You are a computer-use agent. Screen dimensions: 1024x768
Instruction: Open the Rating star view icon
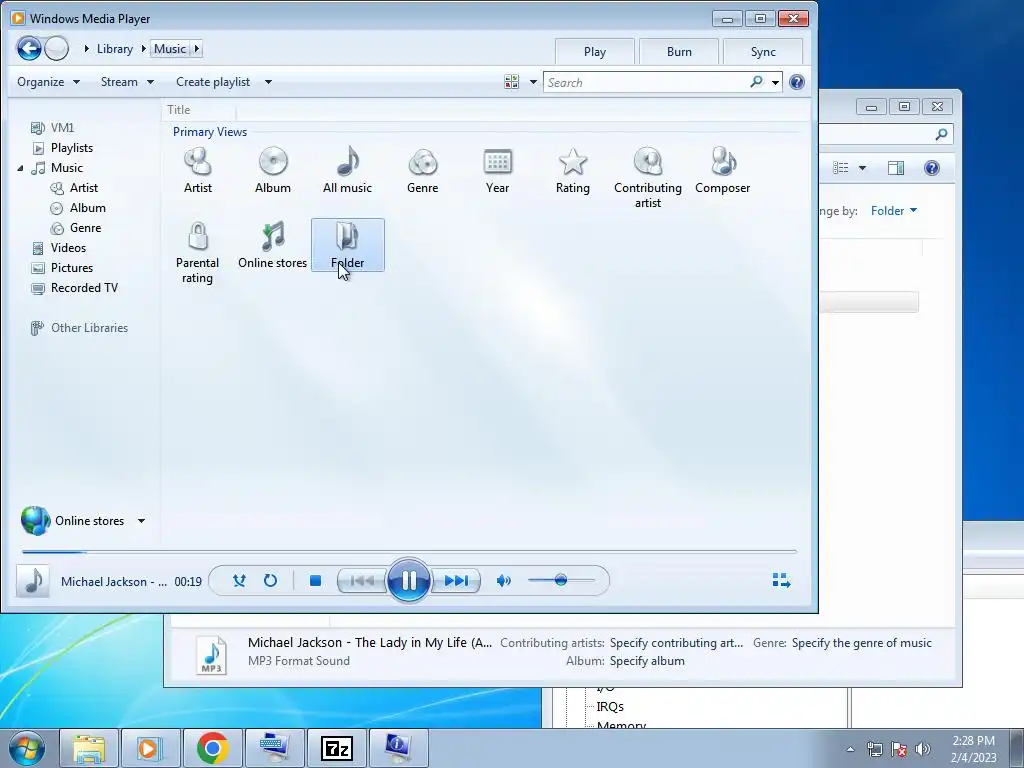[x=573, y=170]
